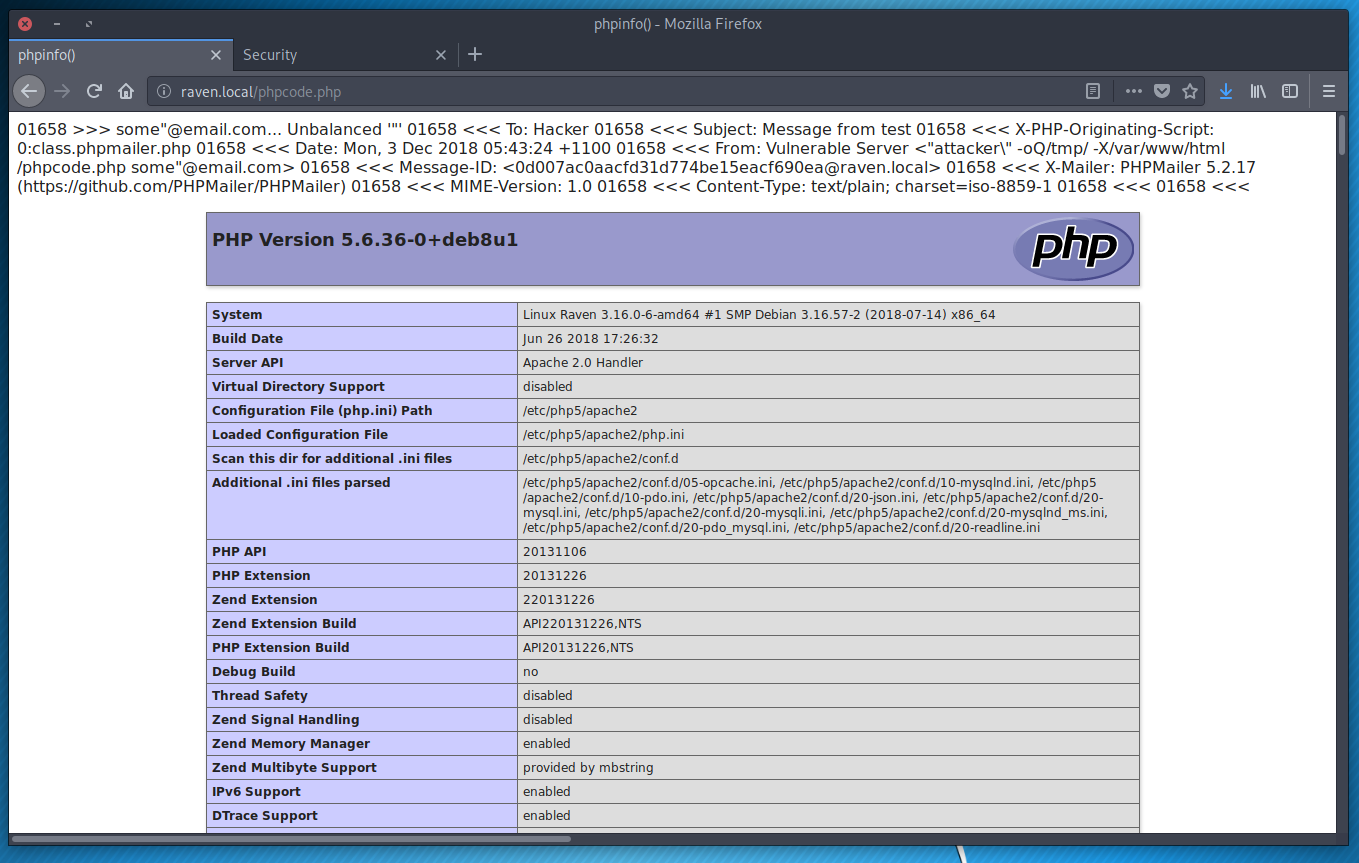1359x863 pixels.
Task: Toggle reader view in the address bar
Action: (x=1093, y=91)
